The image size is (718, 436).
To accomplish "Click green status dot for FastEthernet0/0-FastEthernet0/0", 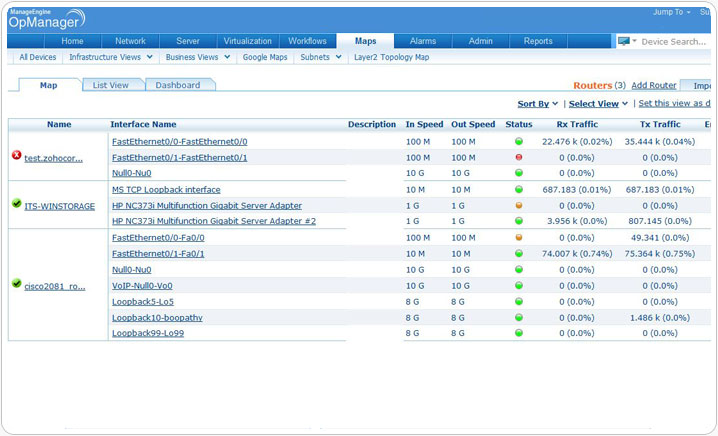I will point(519,142).
